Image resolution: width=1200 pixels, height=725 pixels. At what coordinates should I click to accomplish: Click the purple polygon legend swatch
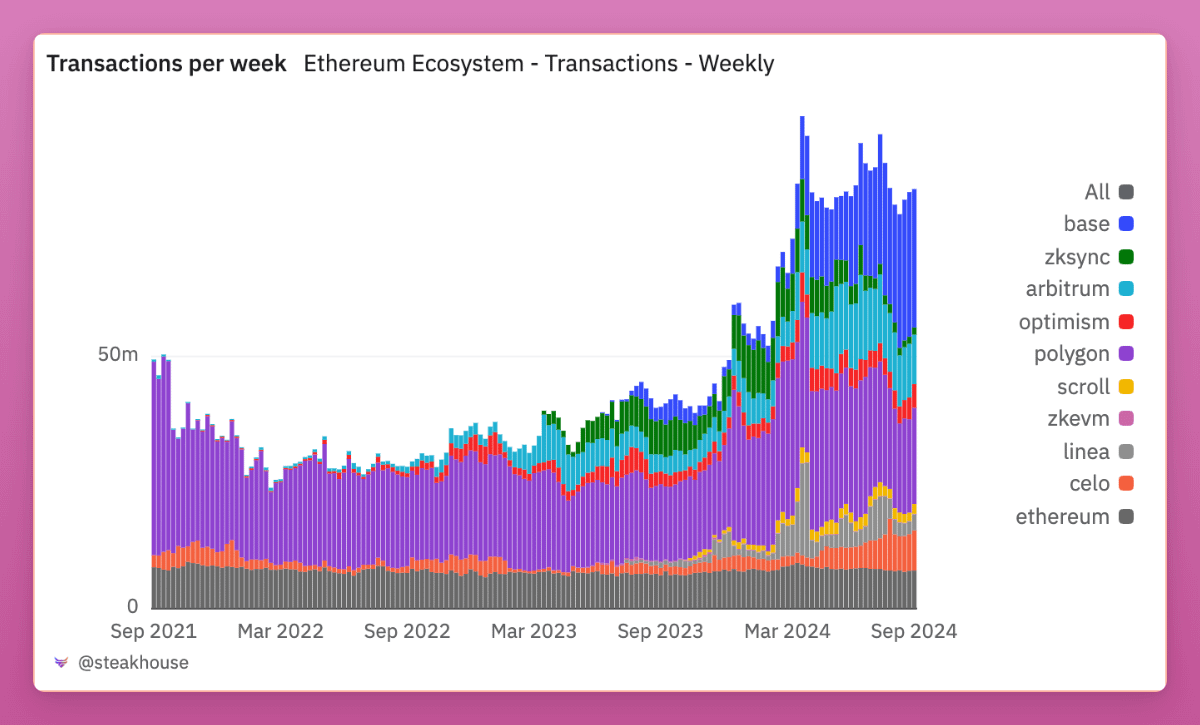point(1126,354)
